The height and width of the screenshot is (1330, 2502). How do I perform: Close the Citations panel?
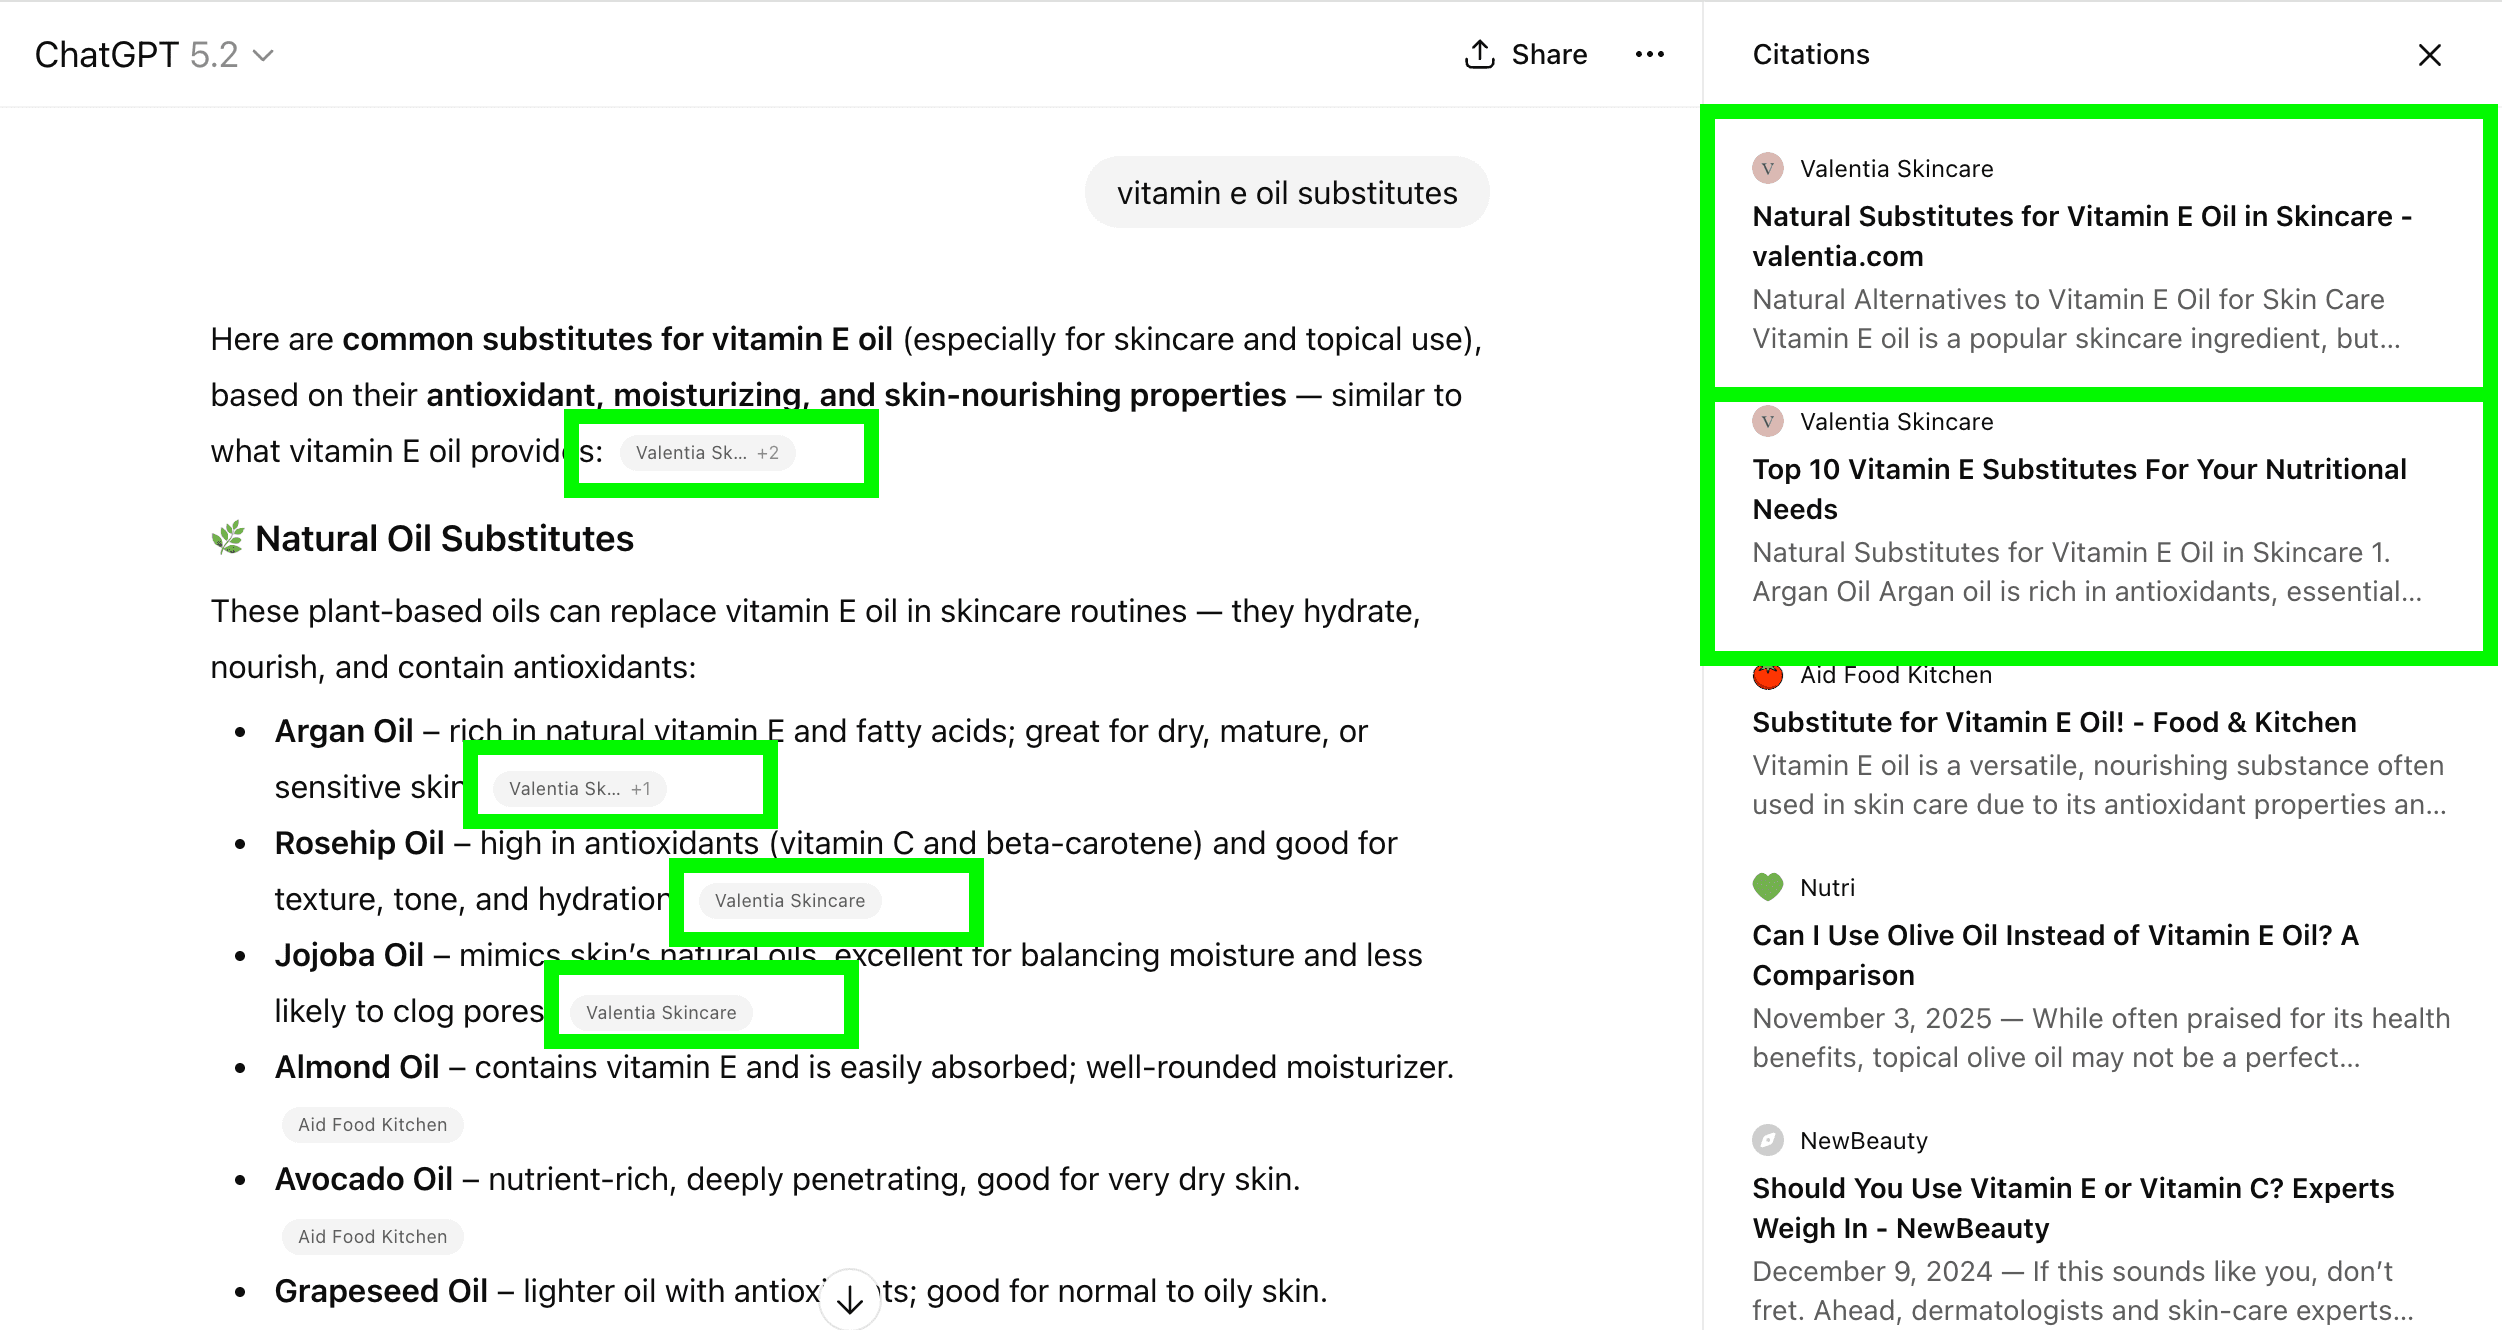point(2429,55)
